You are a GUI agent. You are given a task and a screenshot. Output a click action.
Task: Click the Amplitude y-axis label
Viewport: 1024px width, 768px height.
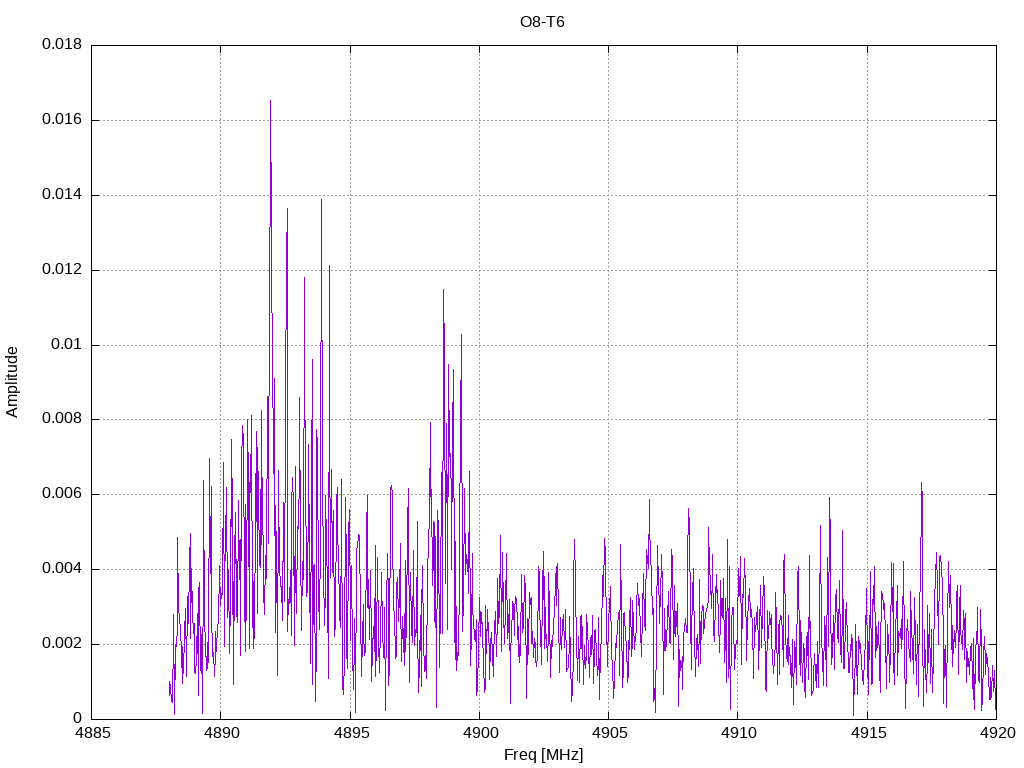point(12,382)
